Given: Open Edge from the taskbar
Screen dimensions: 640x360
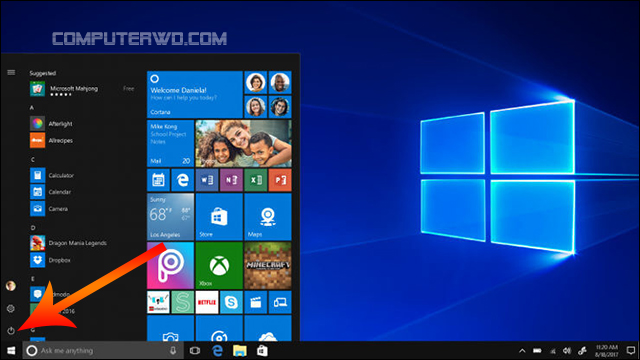Looking at the screenshot, I should (218, 351).
